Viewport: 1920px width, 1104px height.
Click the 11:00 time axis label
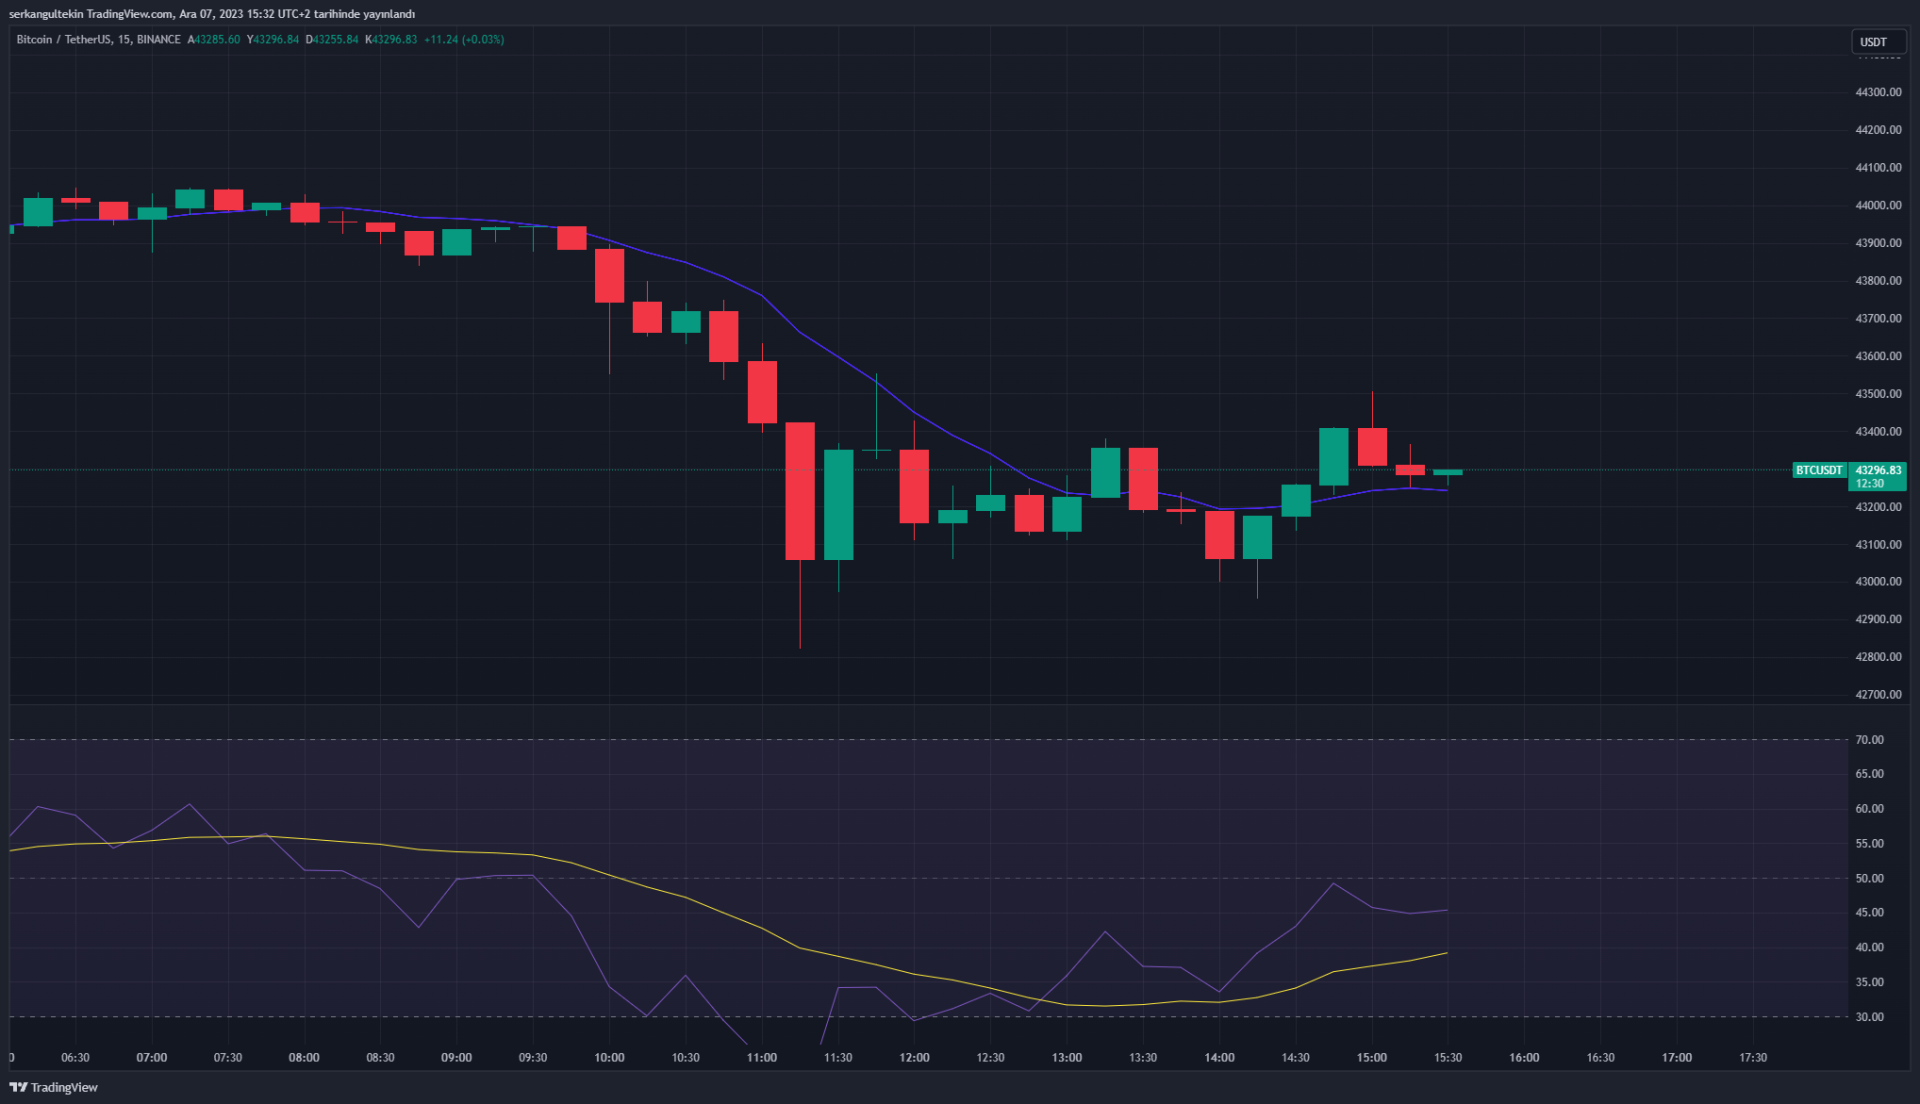click(x=761, y=1057)
